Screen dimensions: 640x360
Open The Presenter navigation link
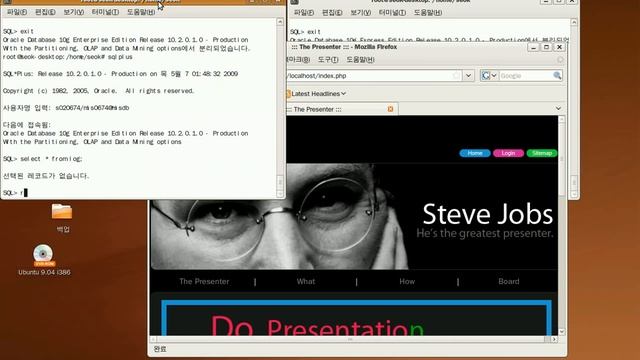(204, 281)
